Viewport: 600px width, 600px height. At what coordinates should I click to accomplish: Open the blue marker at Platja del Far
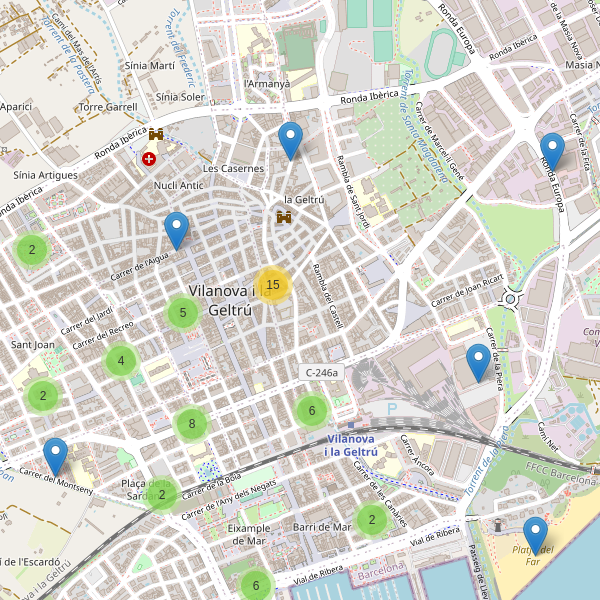coord(535,536)
